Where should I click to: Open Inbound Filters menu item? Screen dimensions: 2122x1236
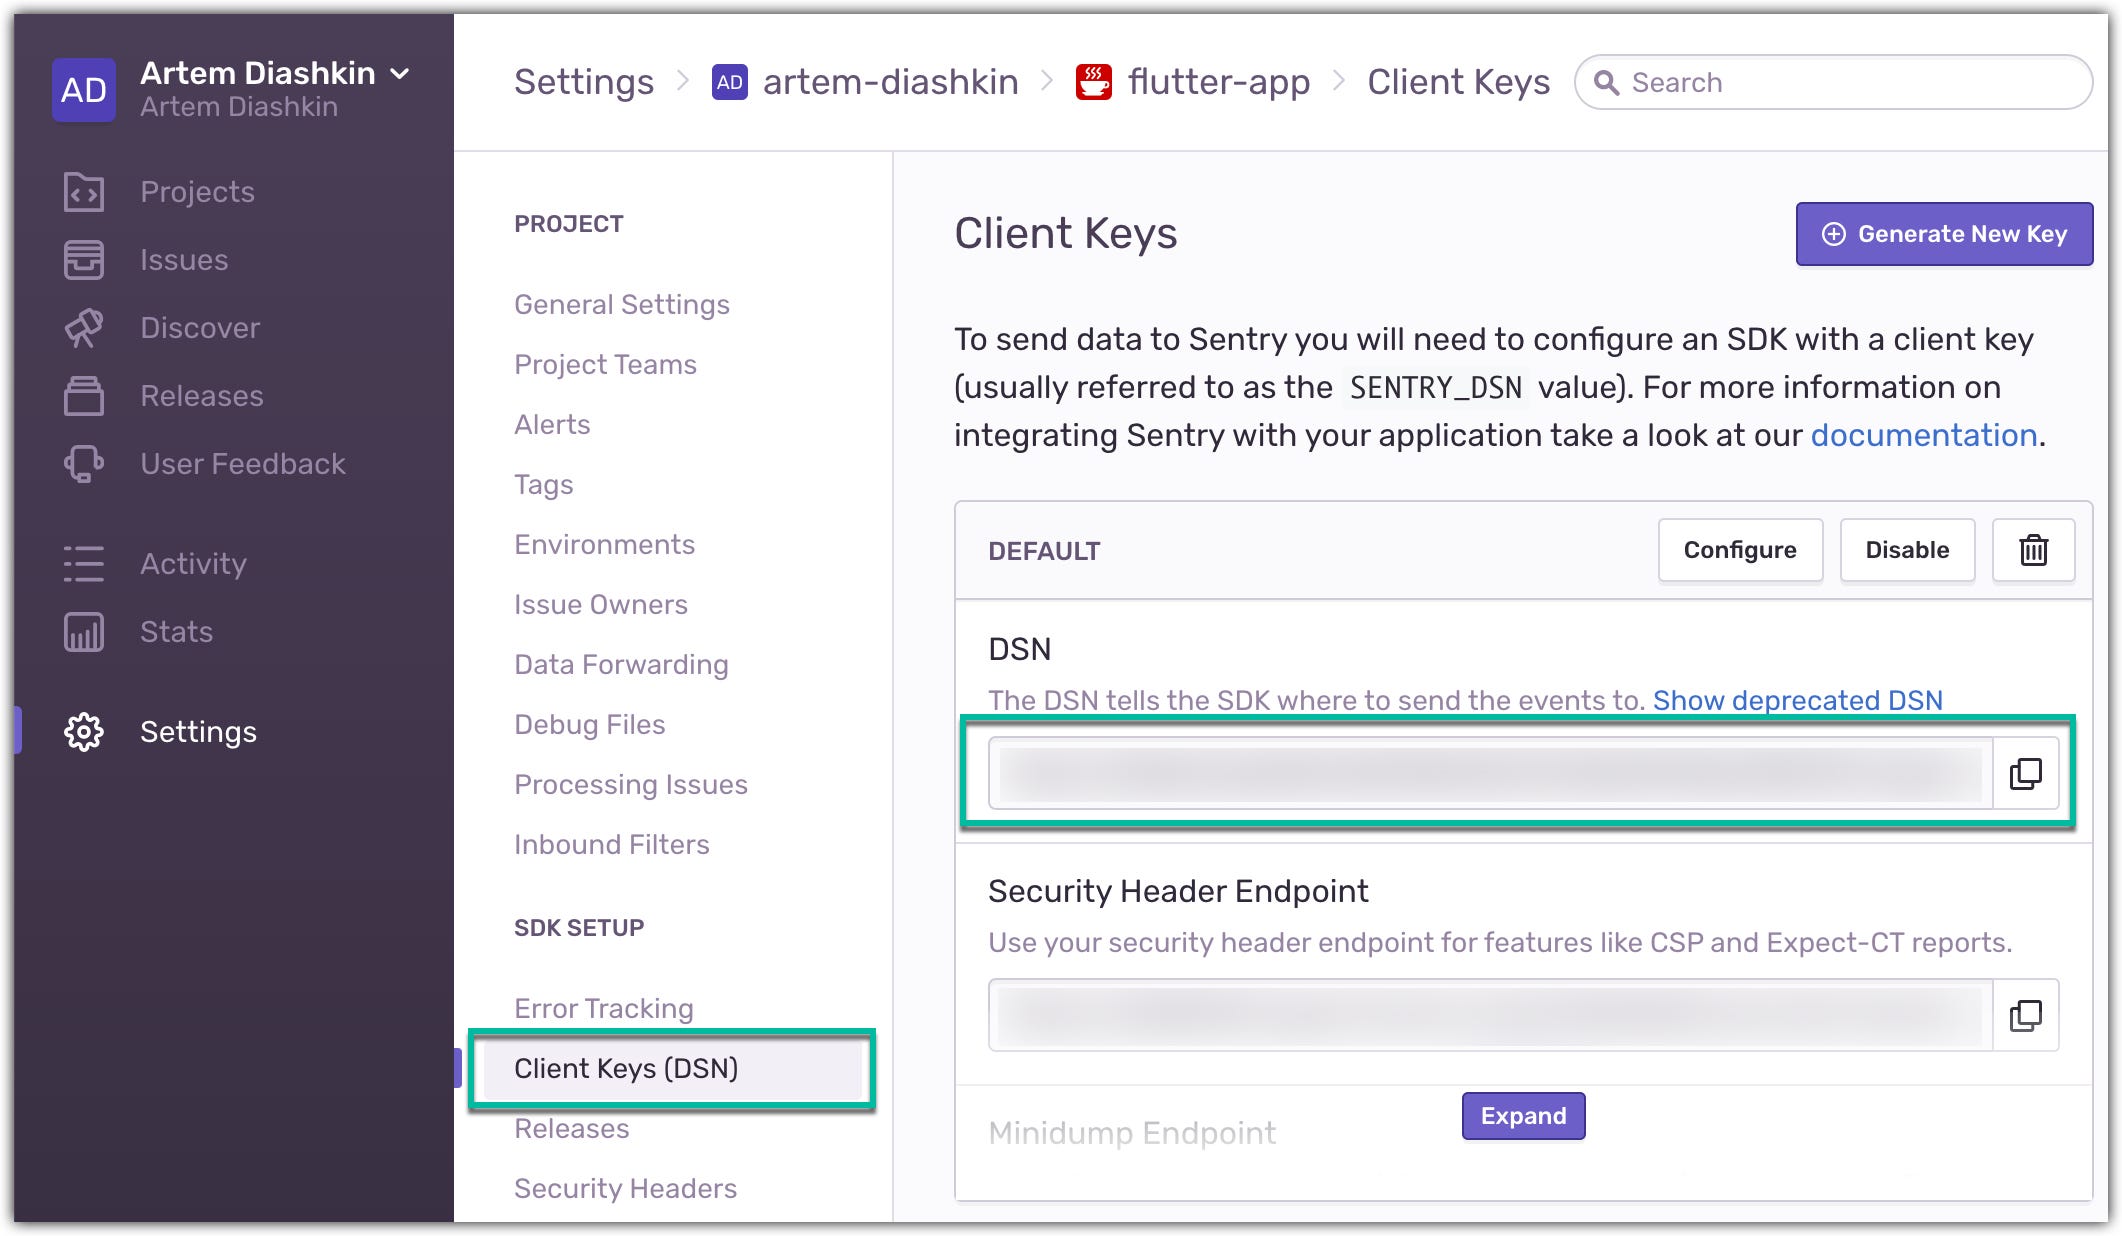pos(611,845)
